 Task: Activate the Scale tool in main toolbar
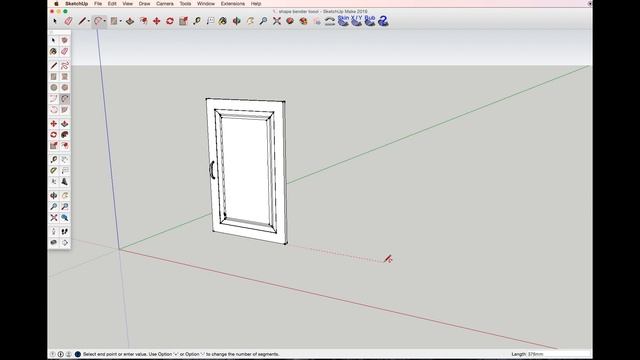tap(183, 21)
